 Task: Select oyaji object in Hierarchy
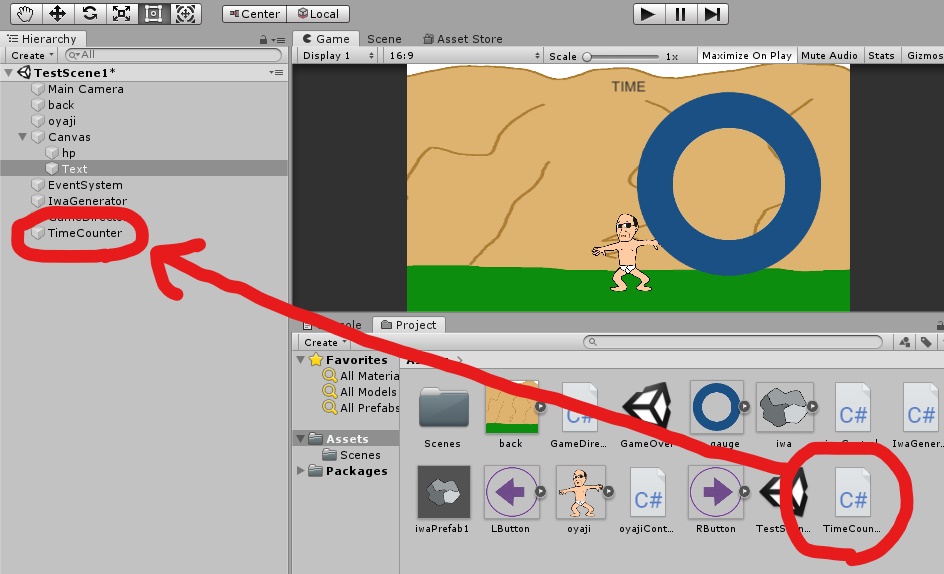click(62, 121)
